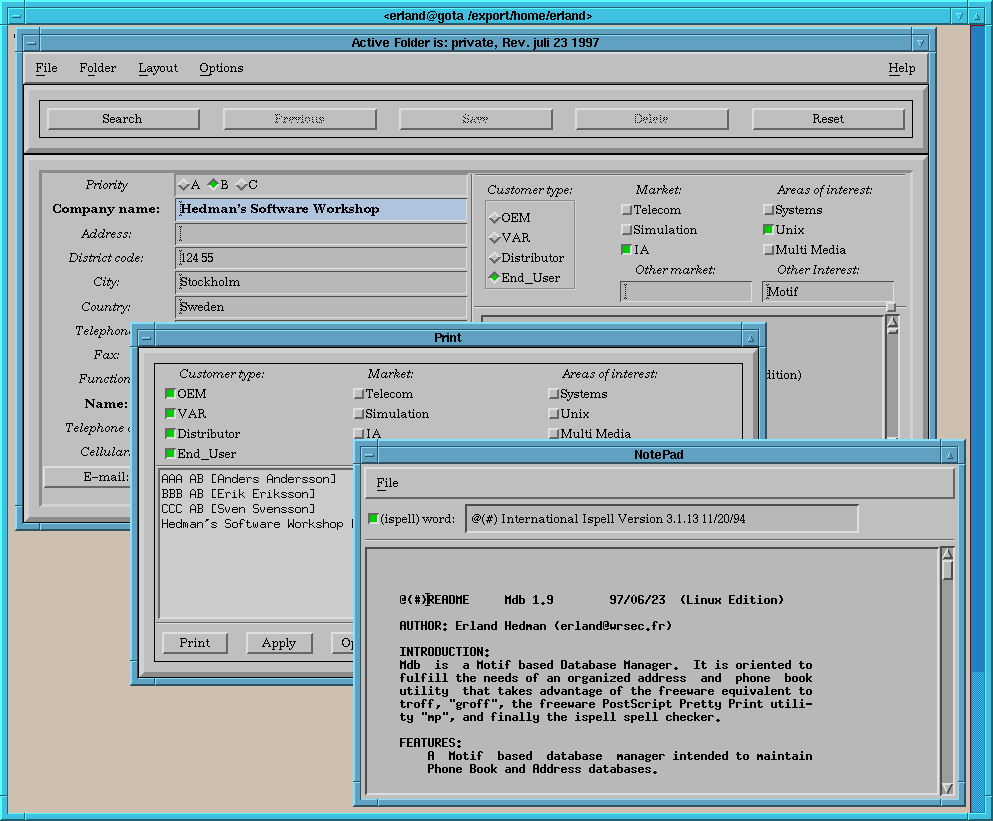Enable Telecom market in the main form
The height and width of the screenshot is (821, 993).
[x=626, y=210]
